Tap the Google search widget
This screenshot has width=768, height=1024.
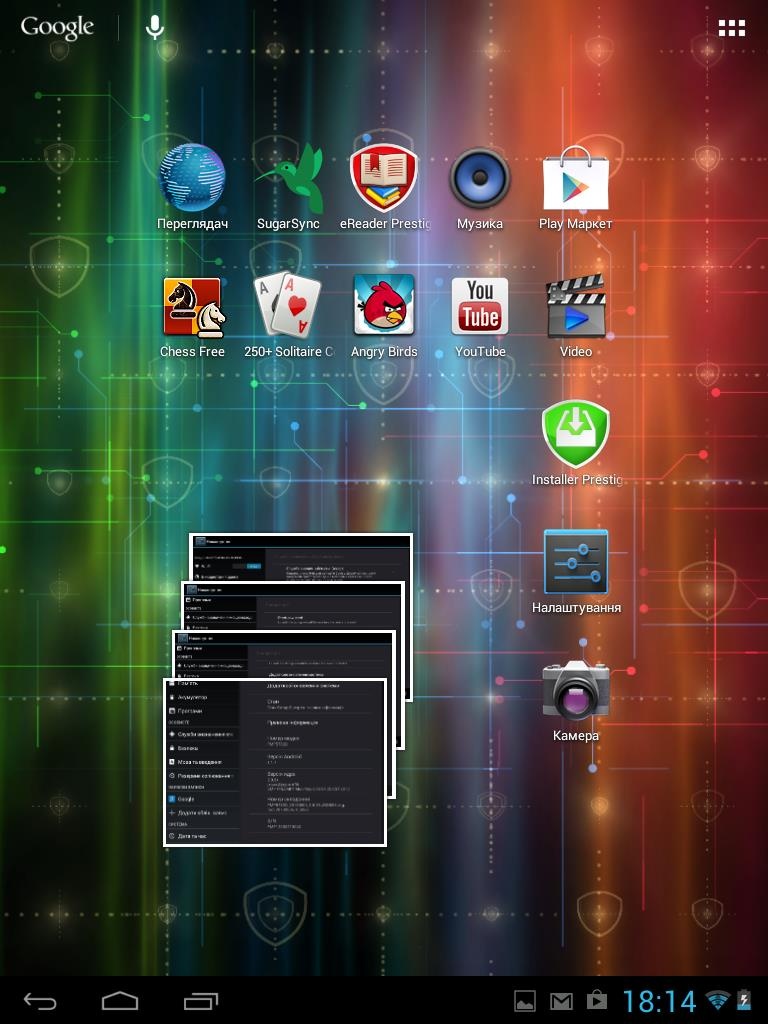57,28
